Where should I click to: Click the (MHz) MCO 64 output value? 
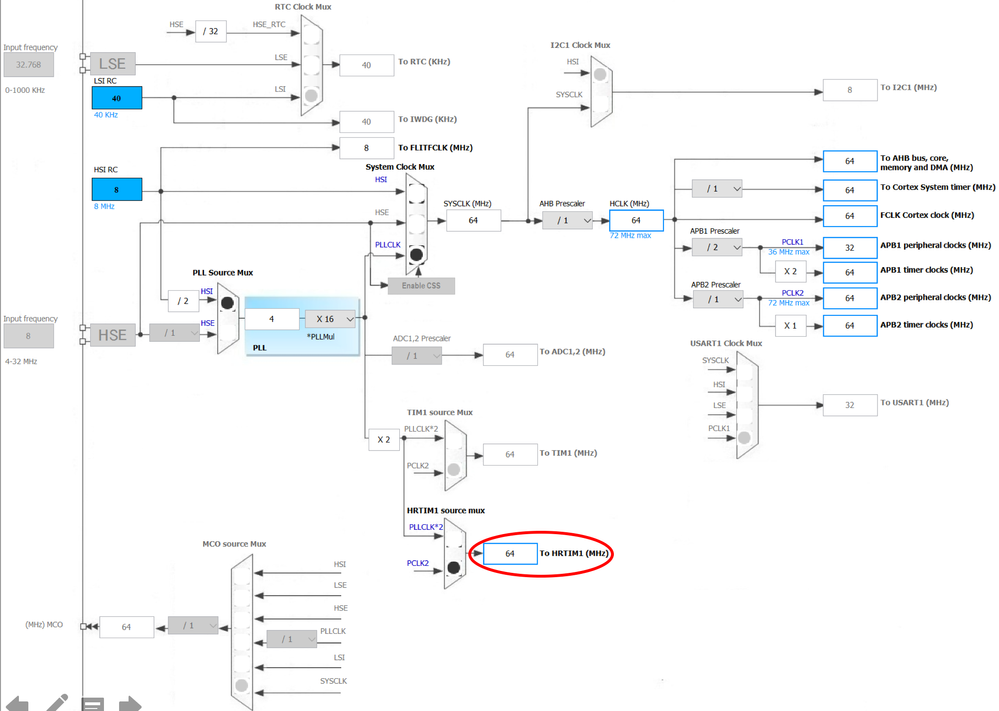click(127, 627)
